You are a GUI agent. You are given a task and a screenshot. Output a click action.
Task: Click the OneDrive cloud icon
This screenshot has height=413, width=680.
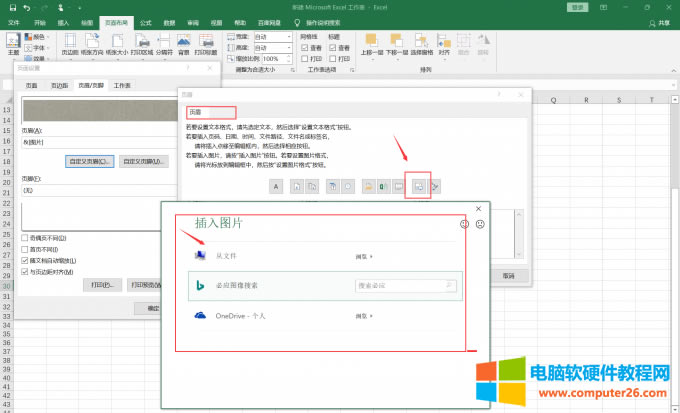[x=197, y=316]
